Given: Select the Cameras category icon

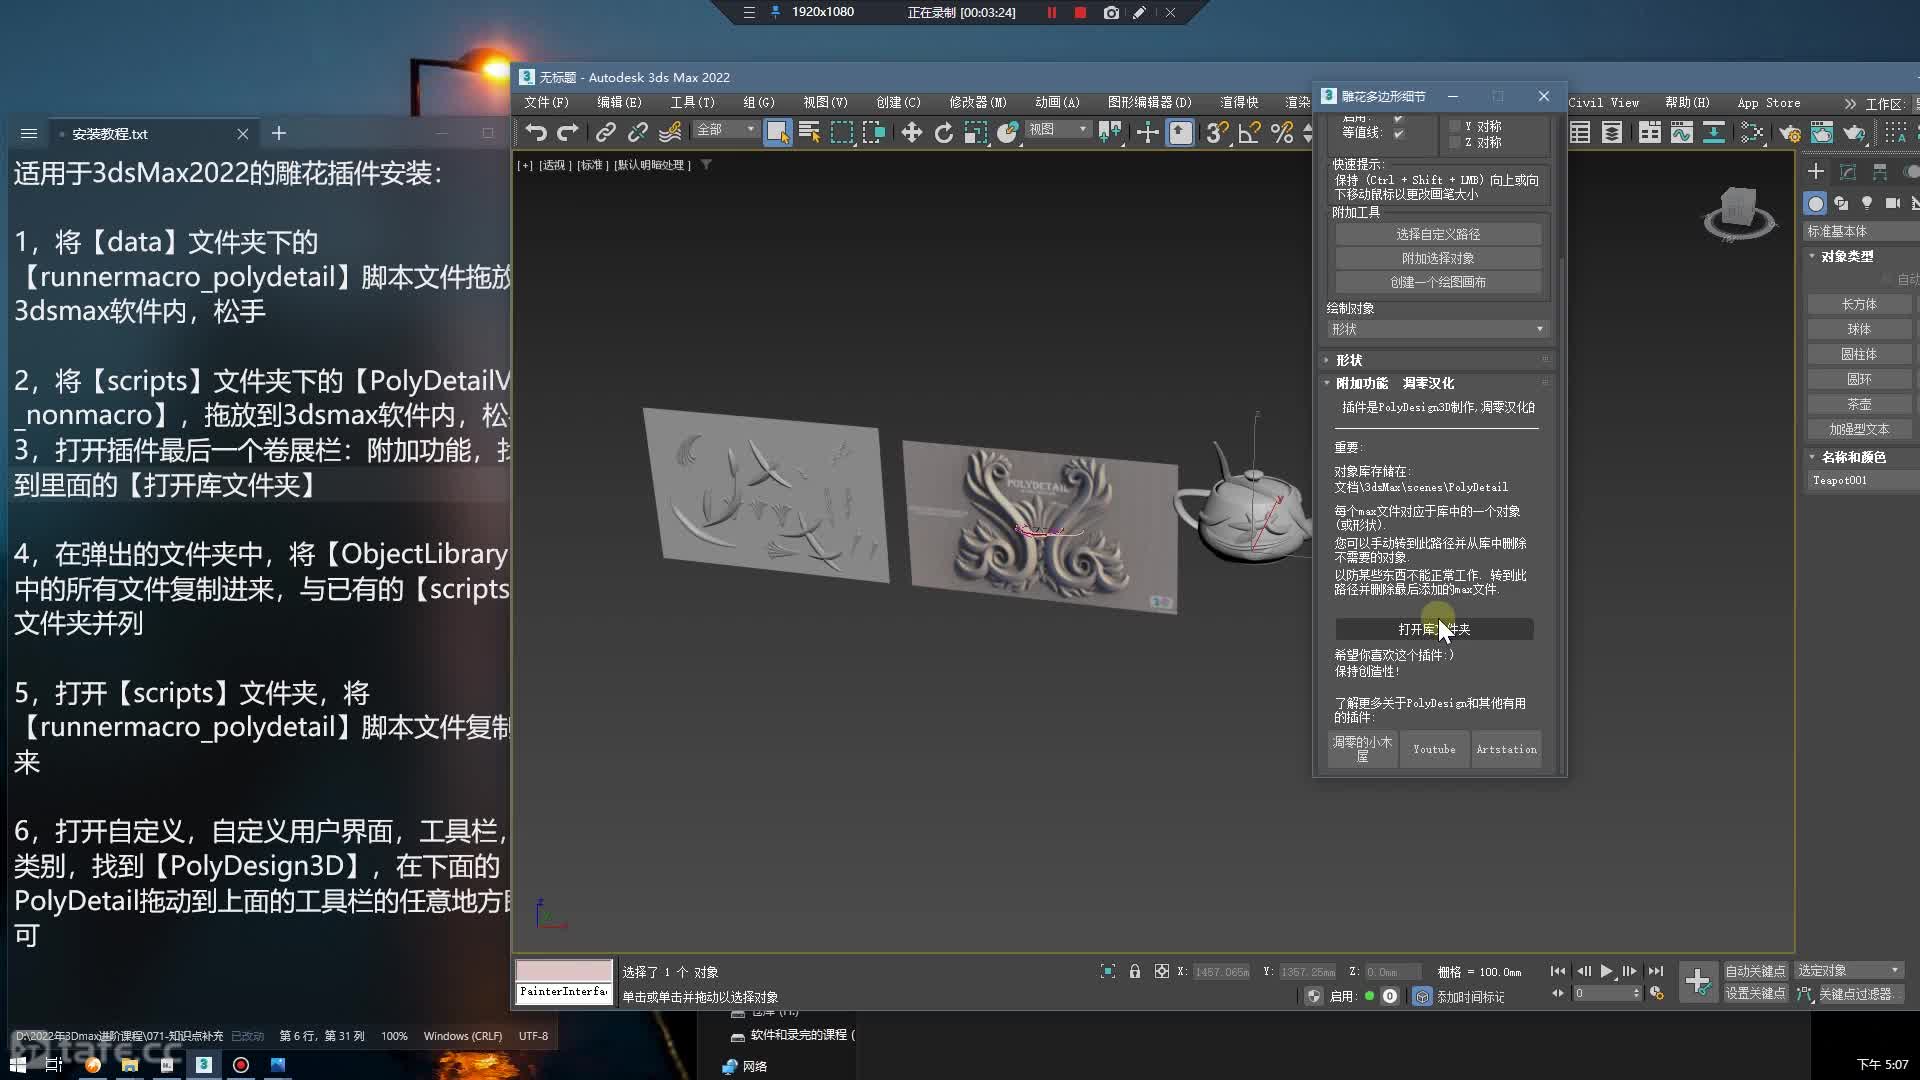Looking at the screenshot, I should (1893, 203).
